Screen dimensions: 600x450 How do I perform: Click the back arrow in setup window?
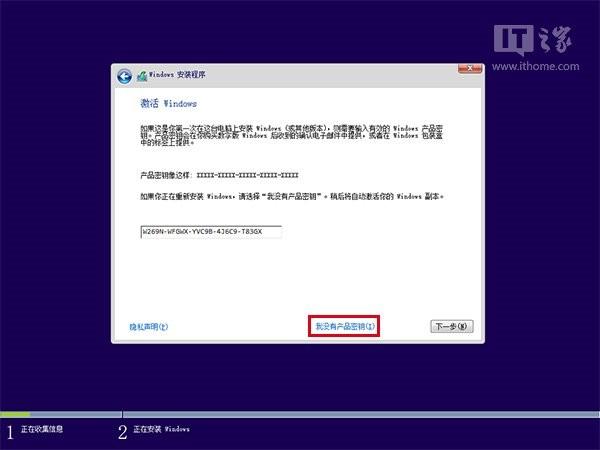click(x=124, y=76)
